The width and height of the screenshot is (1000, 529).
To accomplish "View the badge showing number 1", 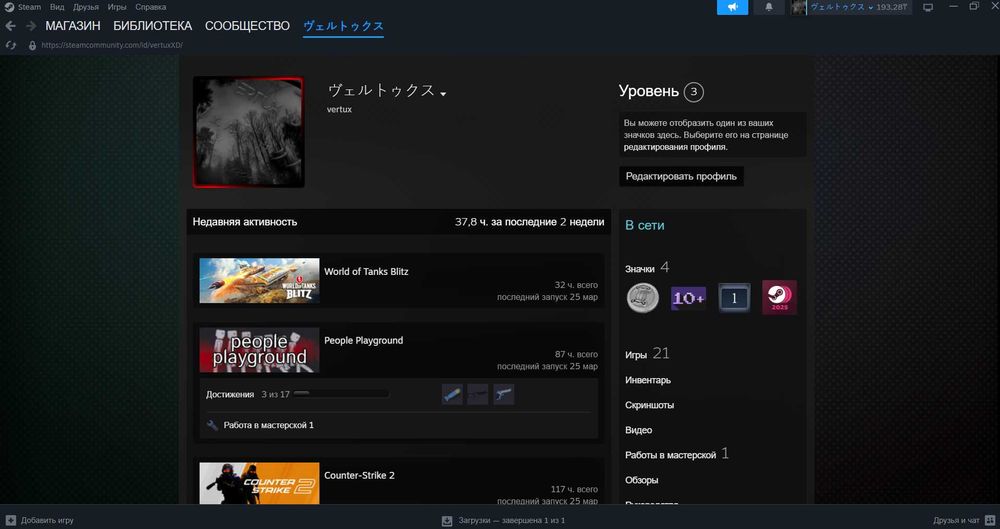I will 734,298.
